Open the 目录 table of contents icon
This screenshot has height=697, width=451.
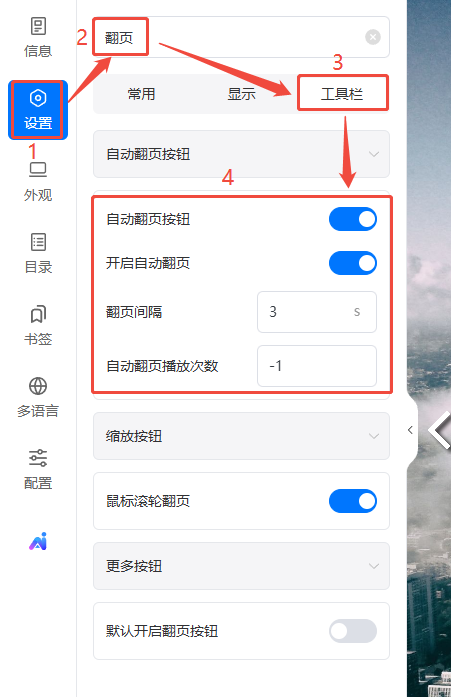click(38, 254)
